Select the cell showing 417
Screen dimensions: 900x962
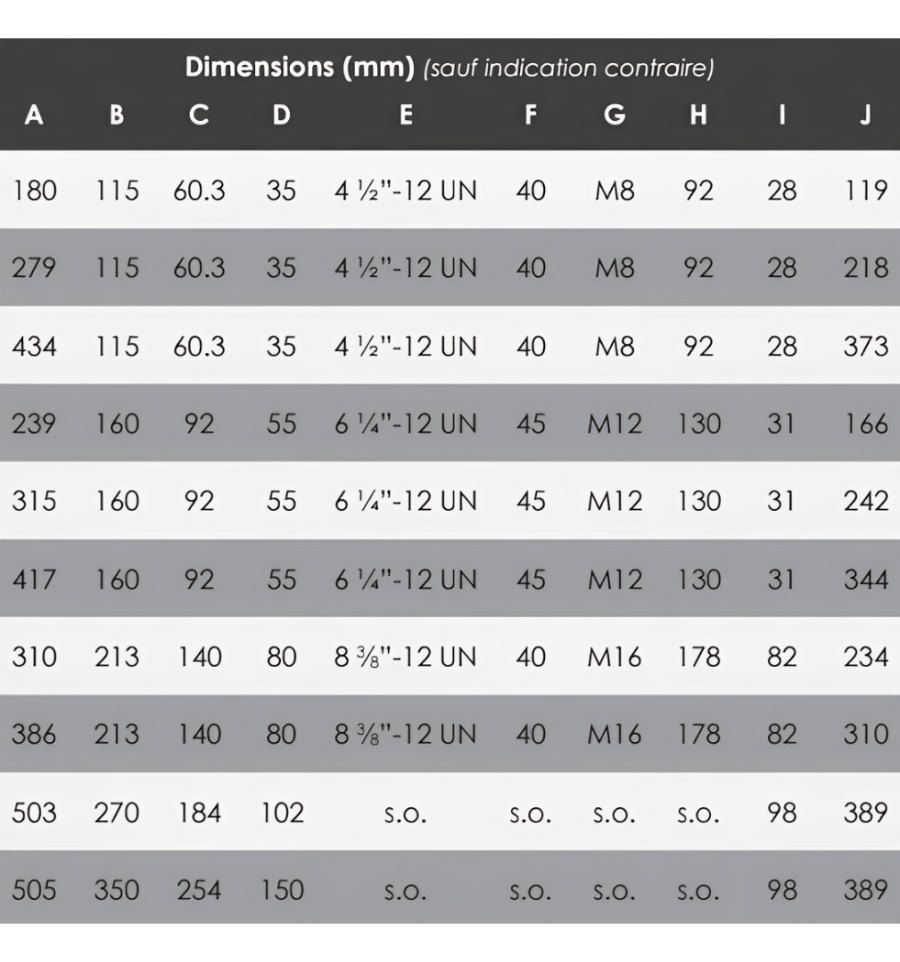34,579
